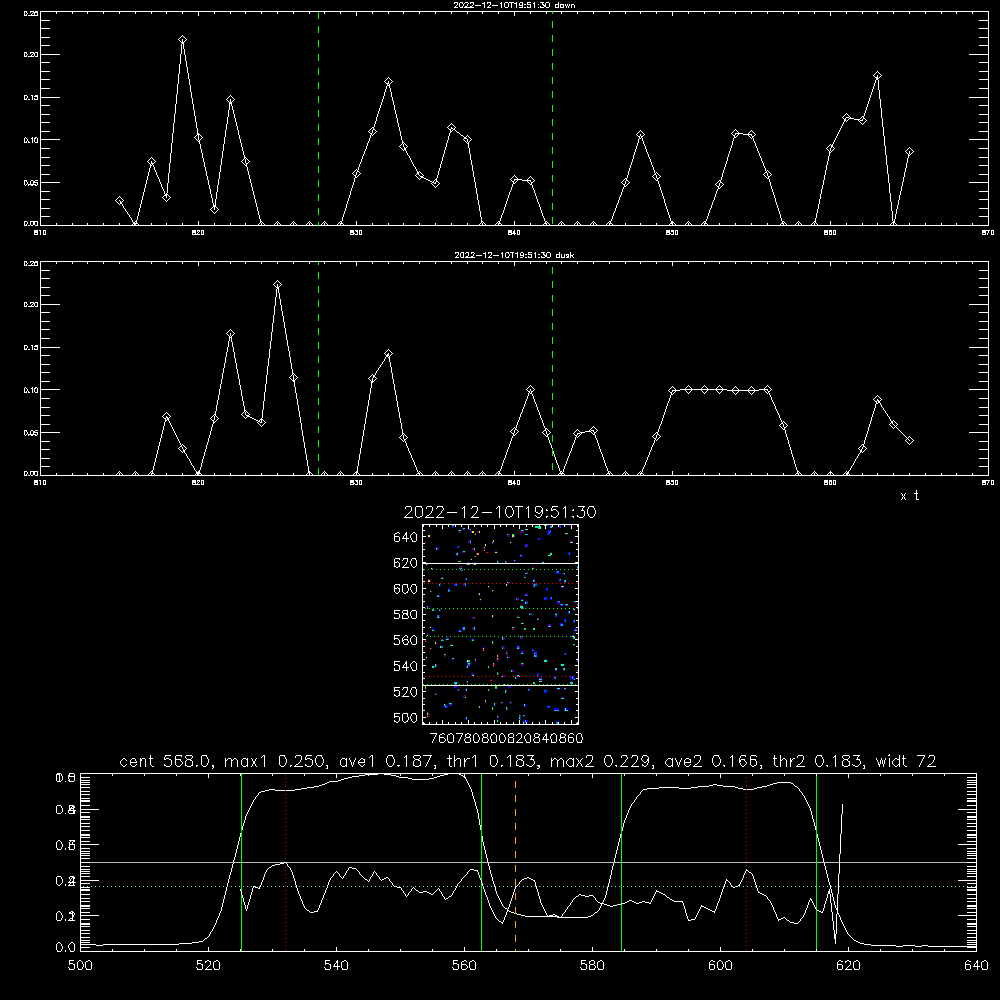Click the lower white horizontal line in center image
This screenshot has width=1000, height=1000.
pos(500,685)
